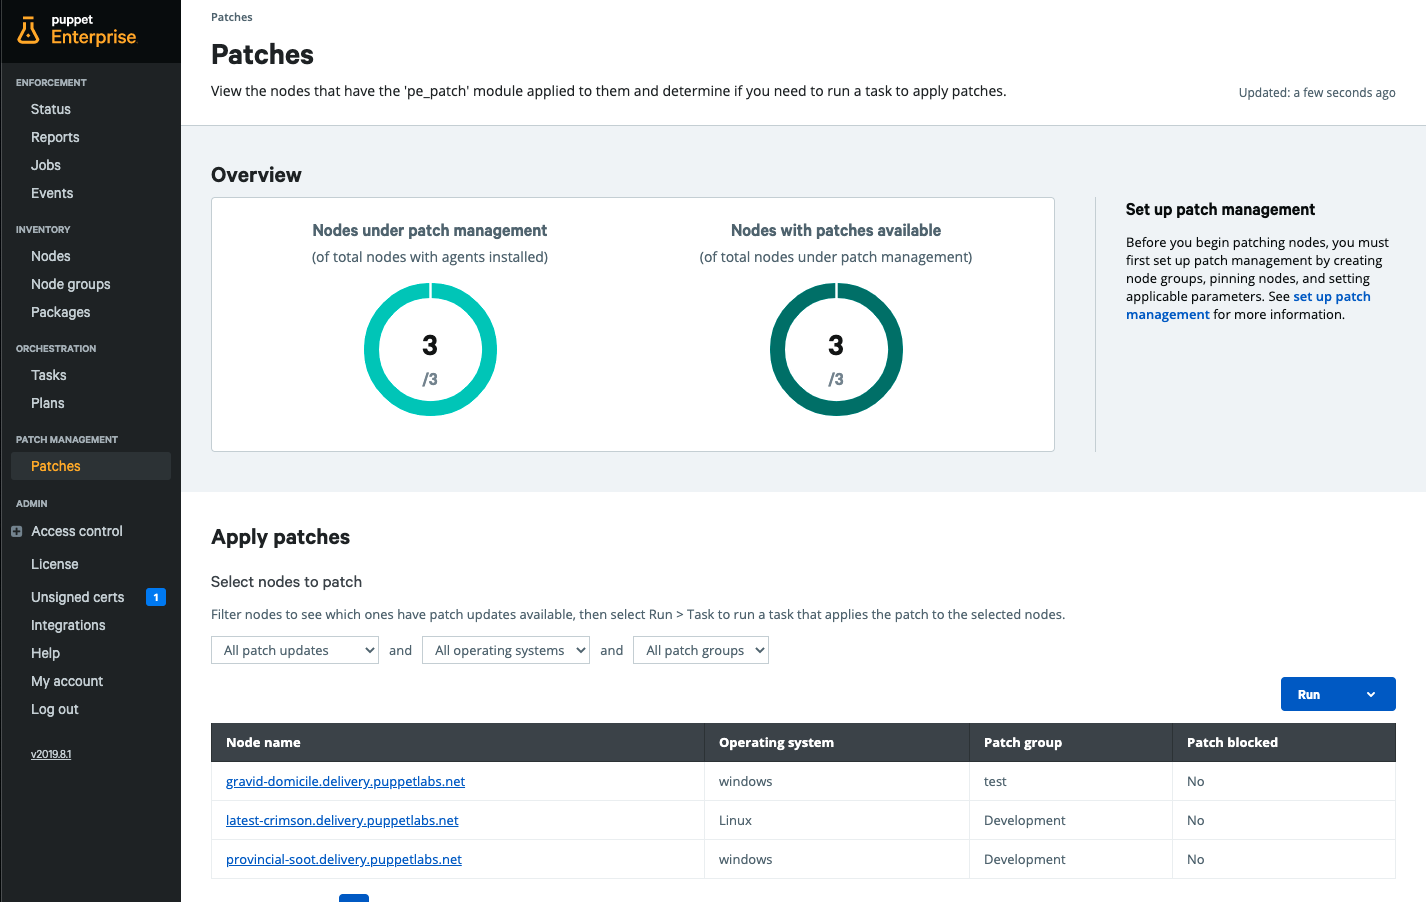
Task: Open Plans under Orchestration
Action: [48, 403]
